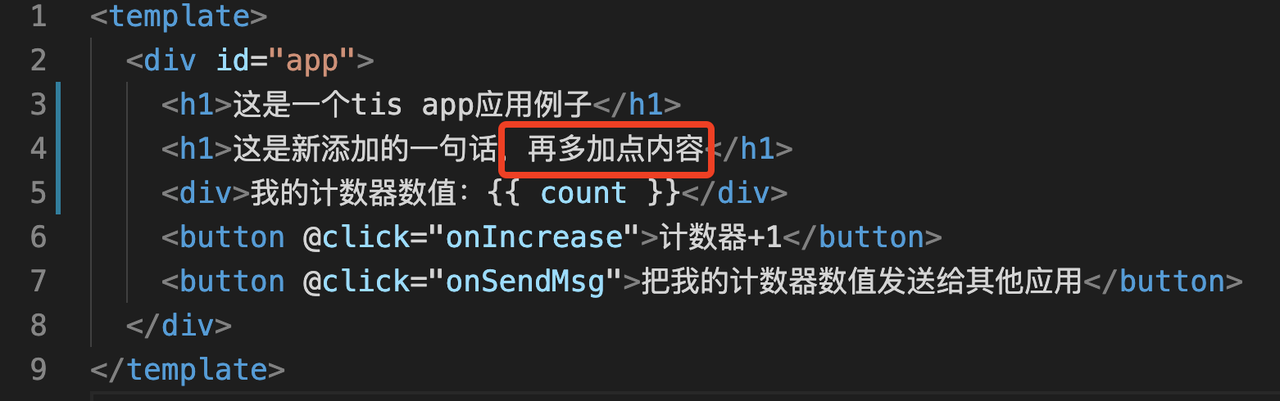Click text 把我的计数器数值发送给其他应用

click(862, 281)
